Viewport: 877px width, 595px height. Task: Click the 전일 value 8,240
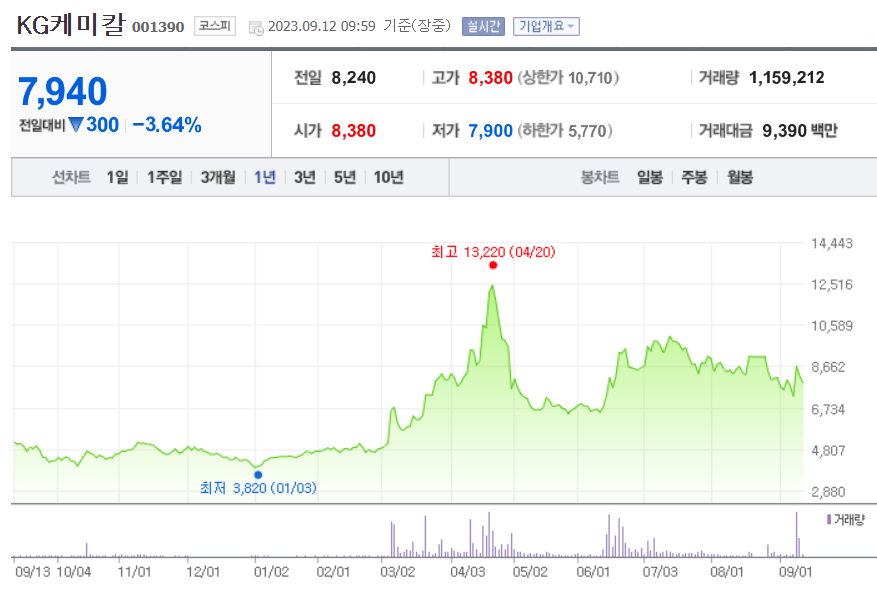353,78
